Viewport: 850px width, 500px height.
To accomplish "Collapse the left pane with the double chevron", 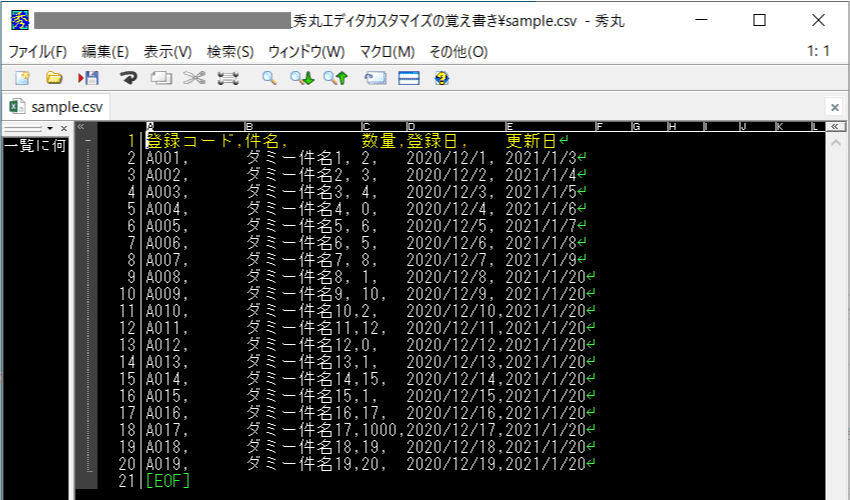I will [x=81, y=126].
